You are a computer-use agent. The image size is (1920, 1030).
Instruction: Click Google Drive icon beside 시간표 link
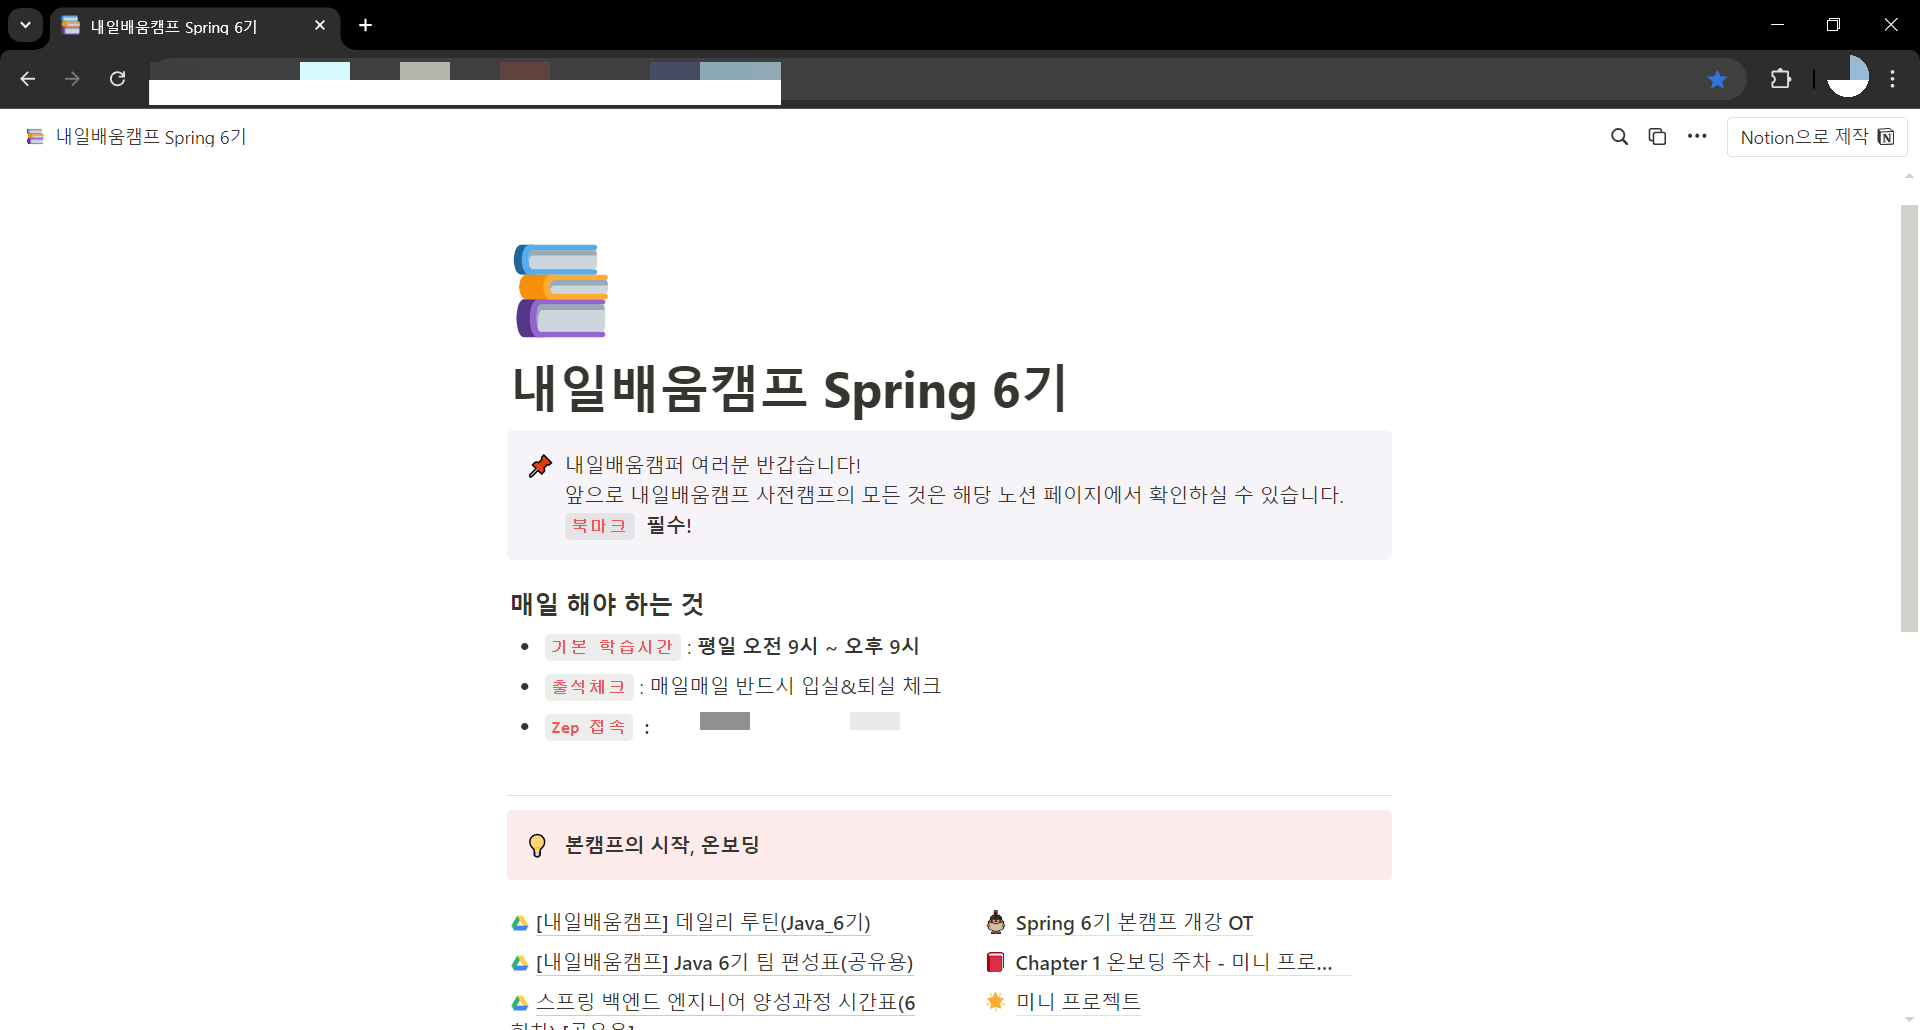[520, 1003]
